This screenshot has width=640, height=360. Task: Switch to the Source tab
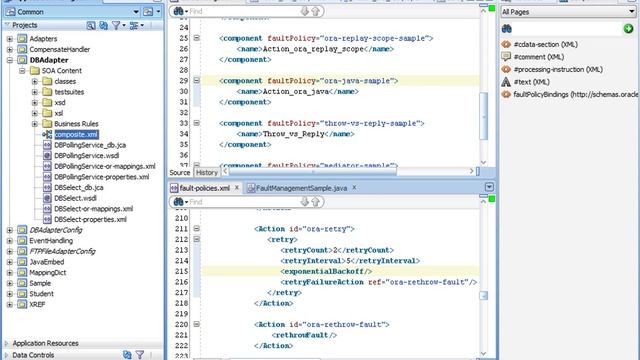(x=180, y=173)
